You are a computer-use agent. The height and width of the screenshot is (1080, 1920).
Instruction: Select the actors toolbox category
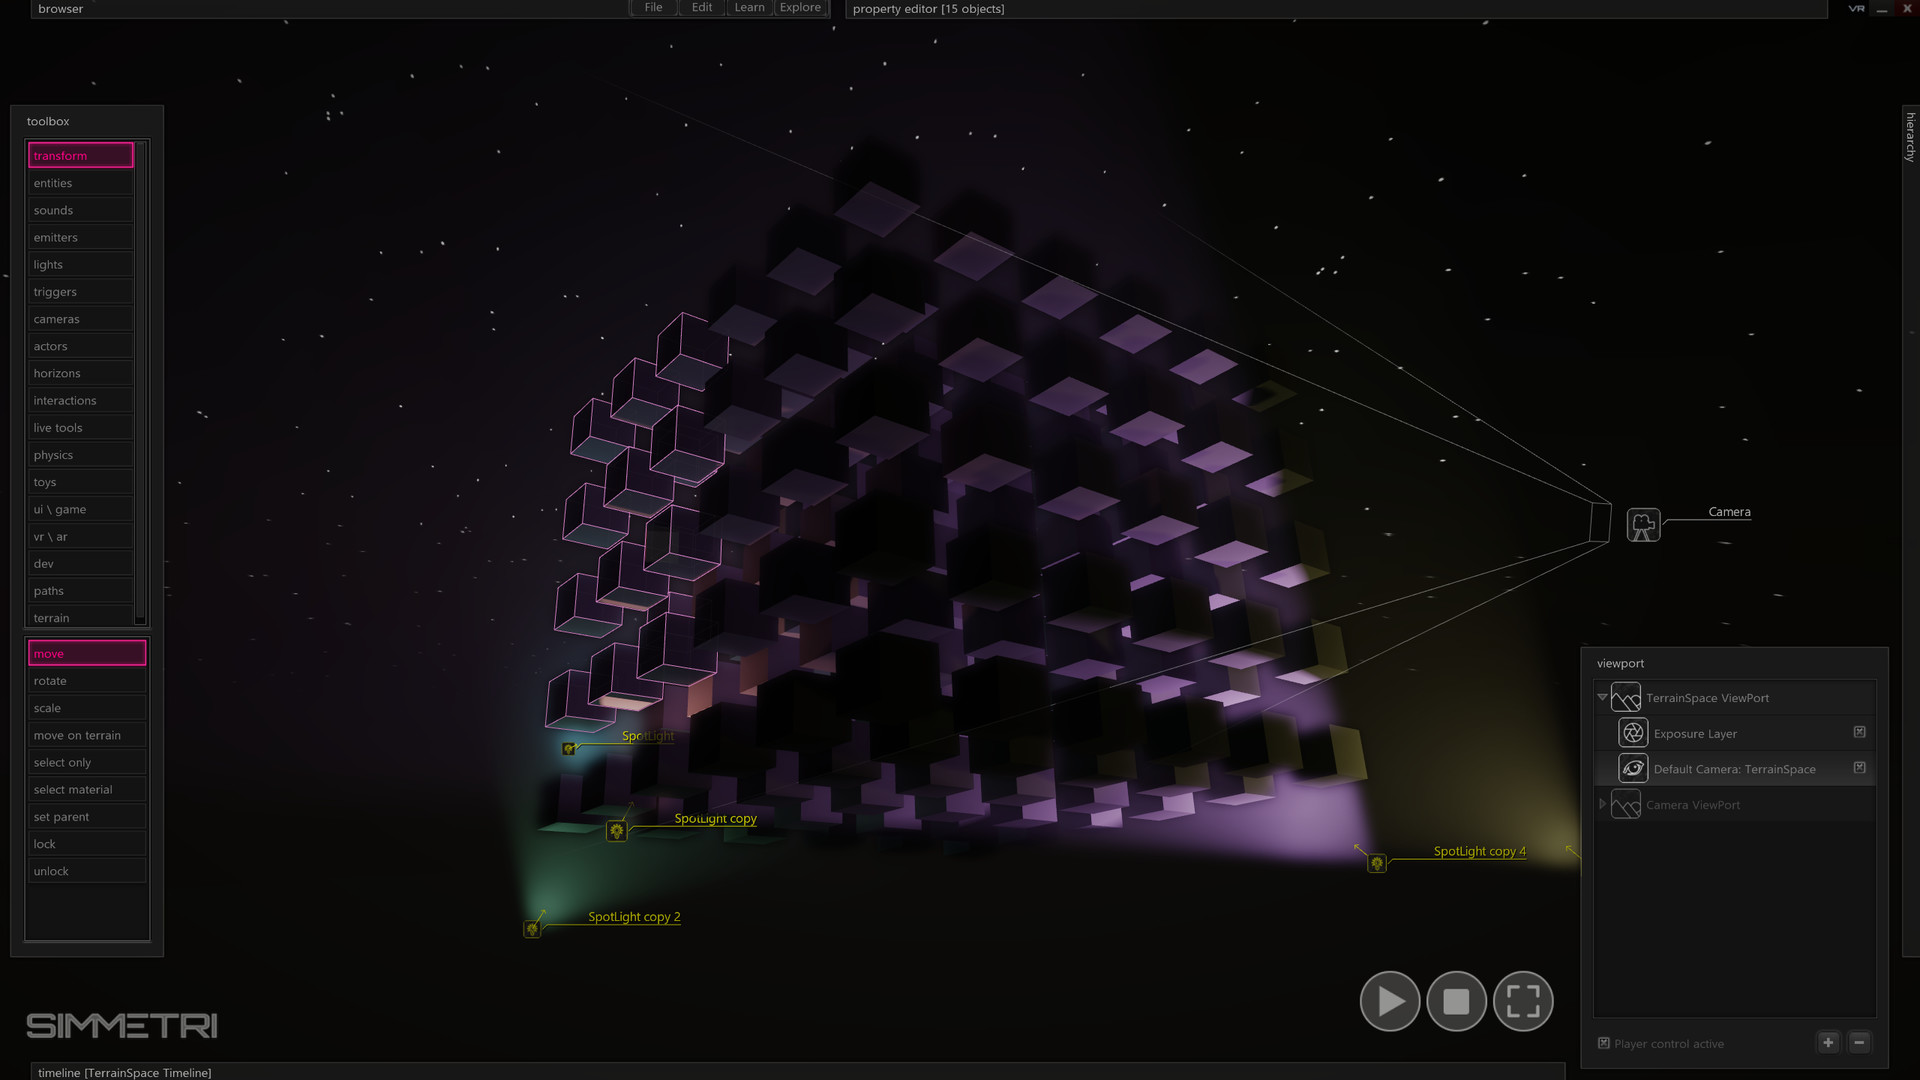(80, 346)
